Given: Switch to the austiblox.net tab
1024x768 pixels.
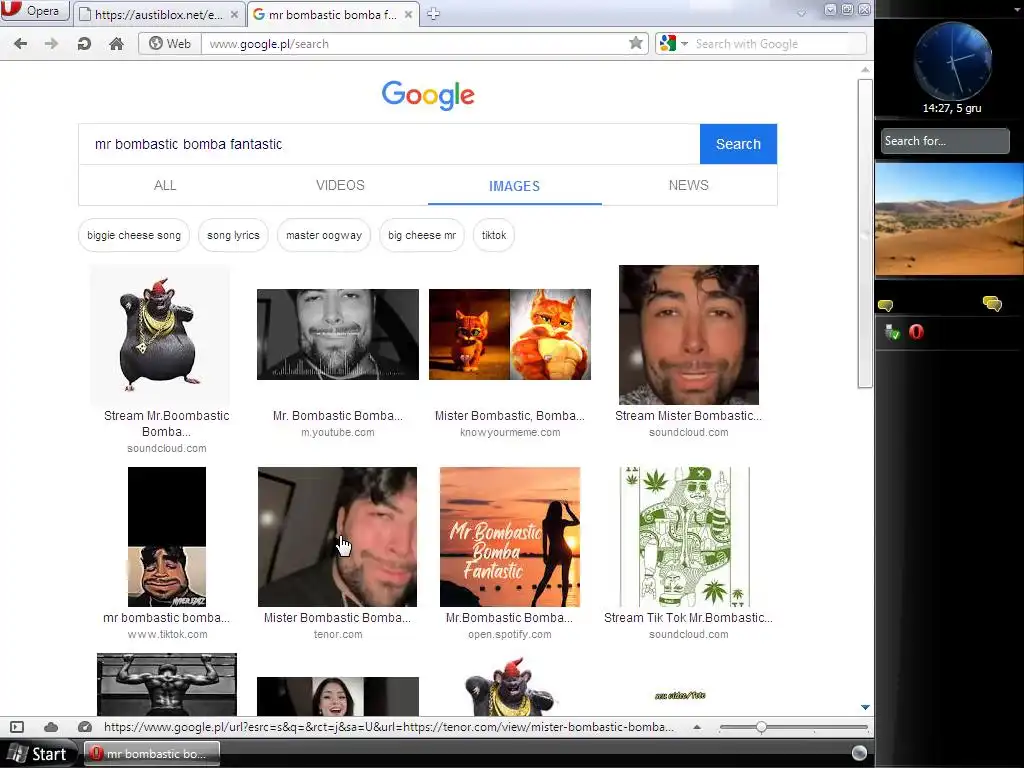Looking at the screenshot, I should [x=159, y=14].
